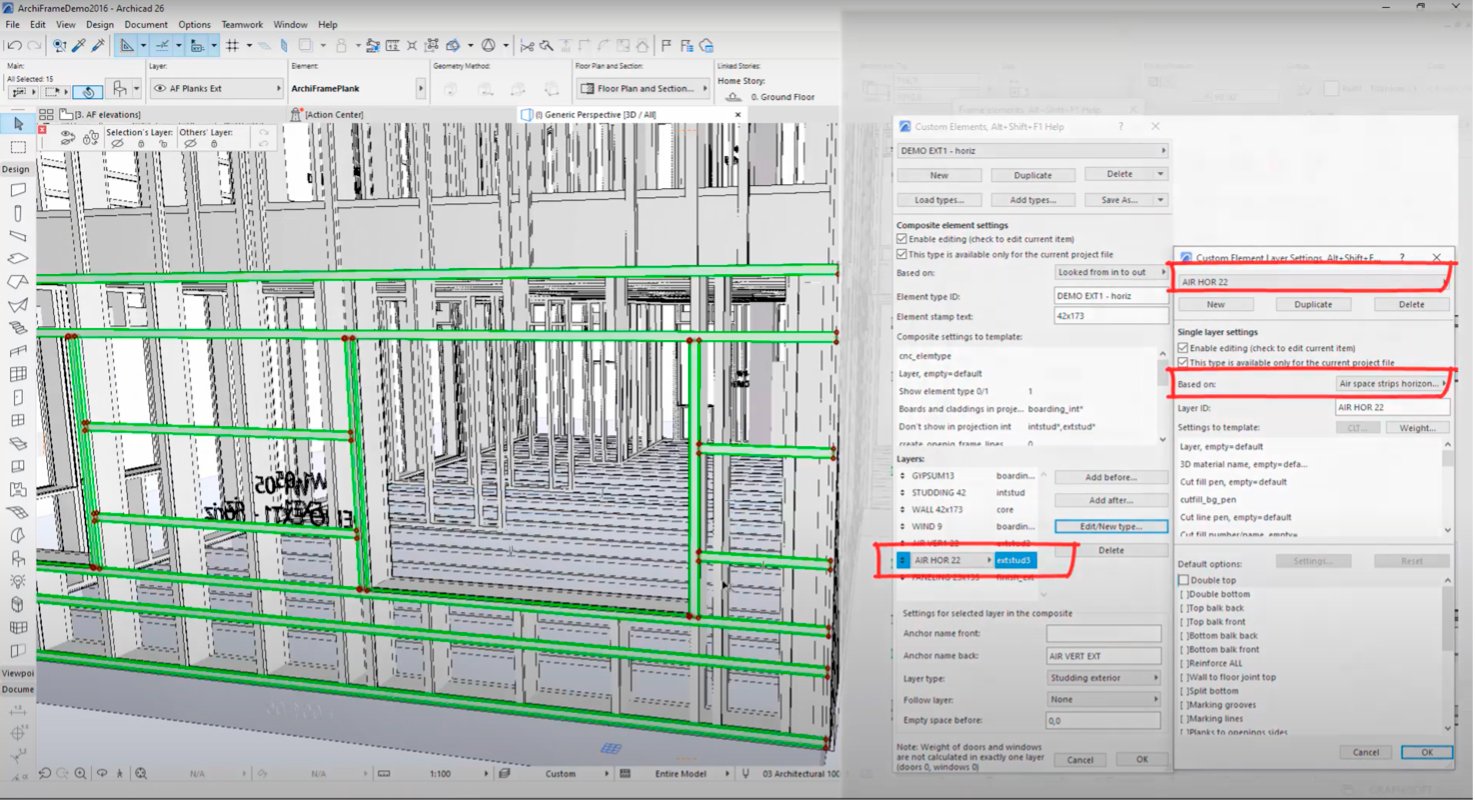The image size is (1475, 803).
Task: Click the Help question mark in Custom Elements
Action: pos(1120,127)
